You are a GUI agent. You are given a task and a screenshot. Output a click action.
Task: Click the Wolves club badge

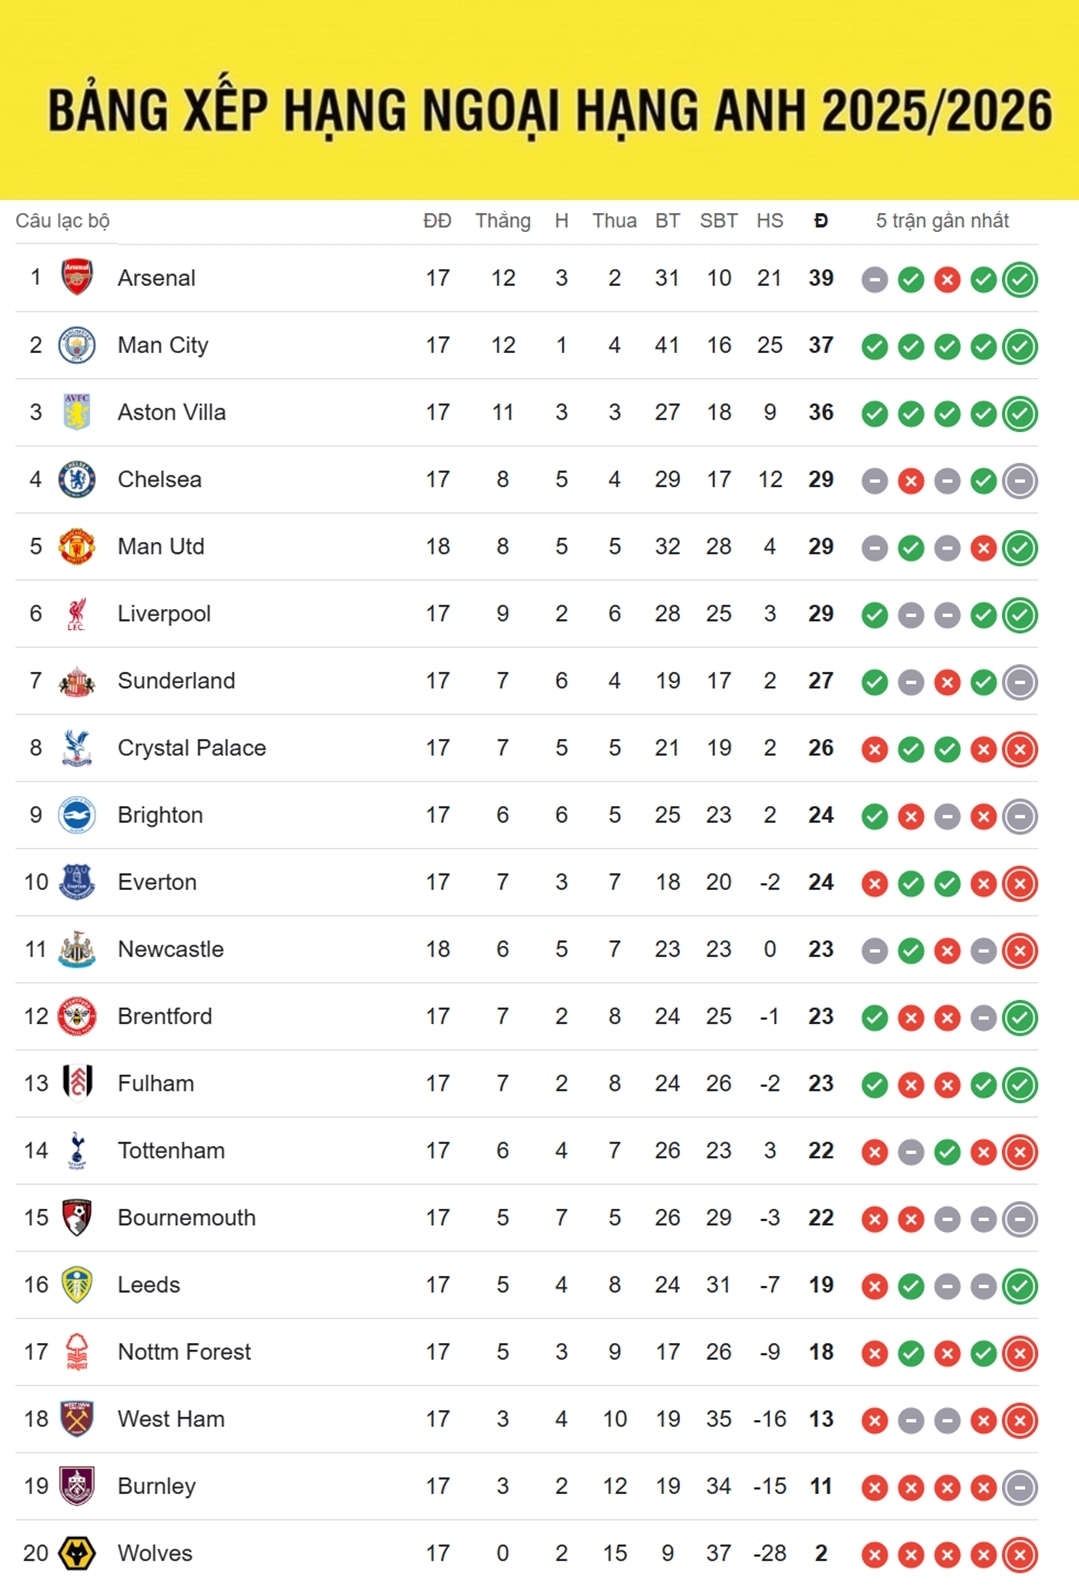point(77,1553)
